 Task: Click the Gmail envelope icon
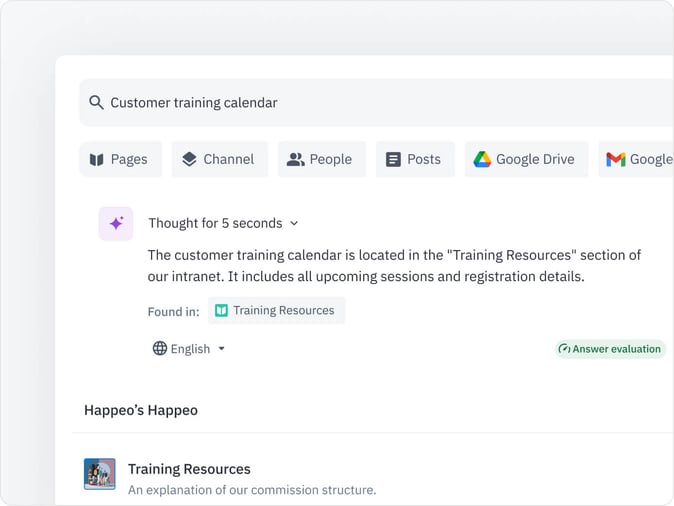point(616,159)
